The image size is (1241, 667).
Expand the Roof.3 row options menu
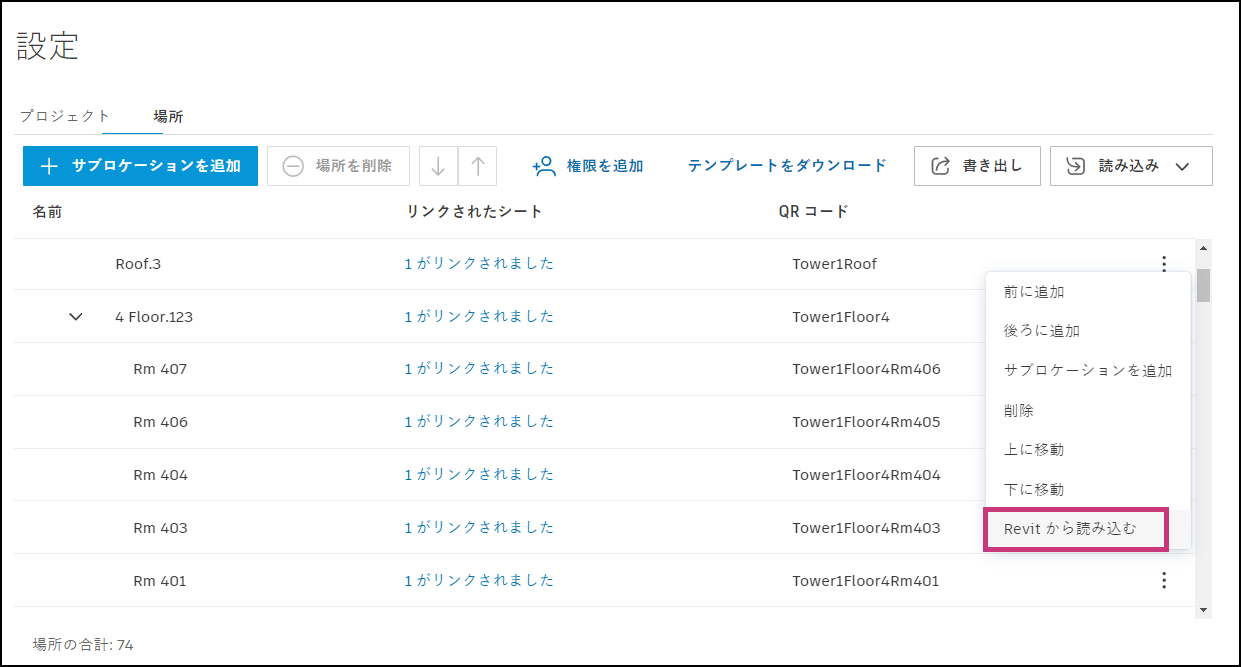[1163, 263]
